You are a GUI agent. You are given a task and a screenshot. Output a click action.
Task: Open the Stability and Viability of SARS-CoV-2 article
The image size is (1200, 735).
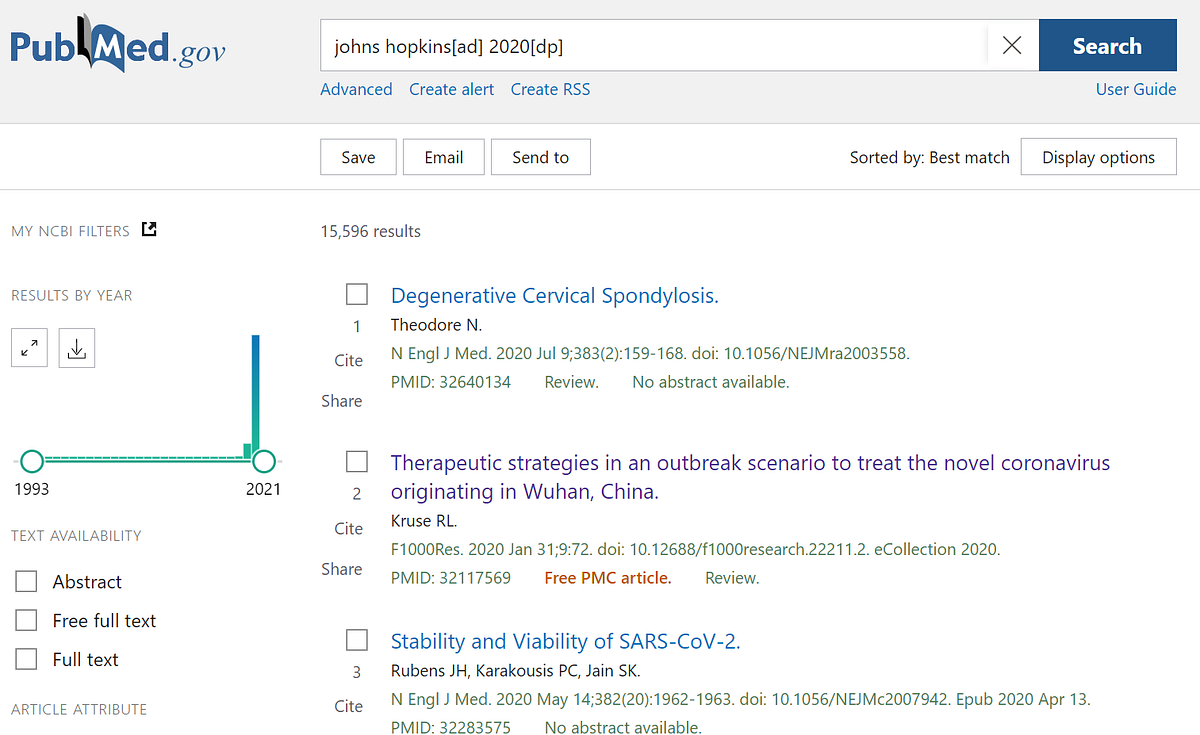point(565,642)
